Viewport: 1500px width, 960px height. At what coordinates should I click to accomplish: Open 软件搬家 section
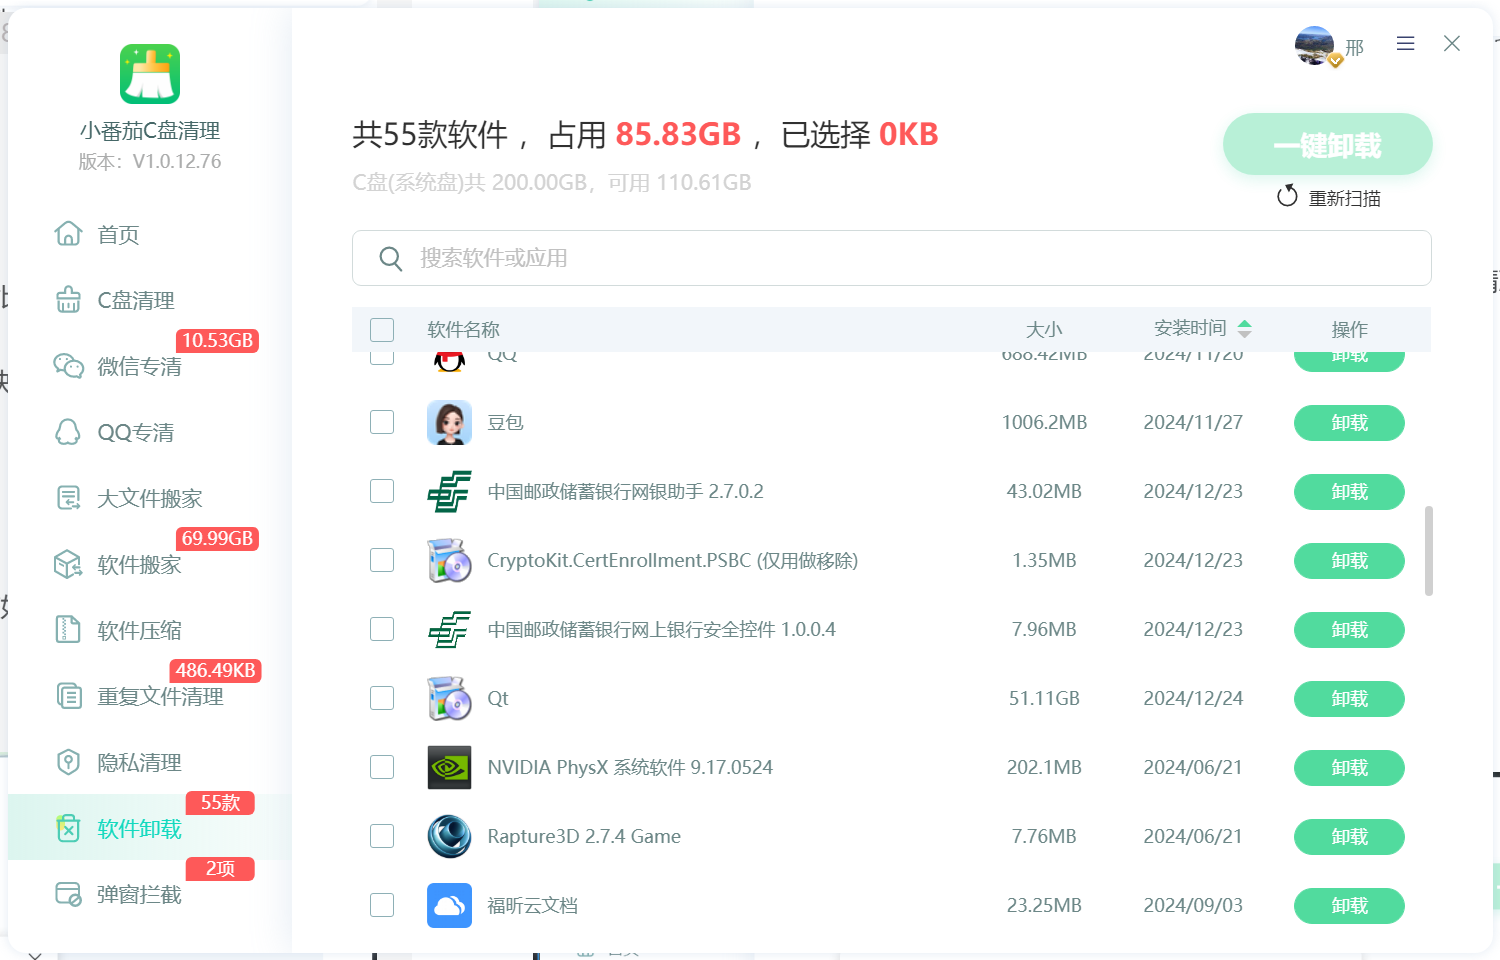(x=139, y=564)
